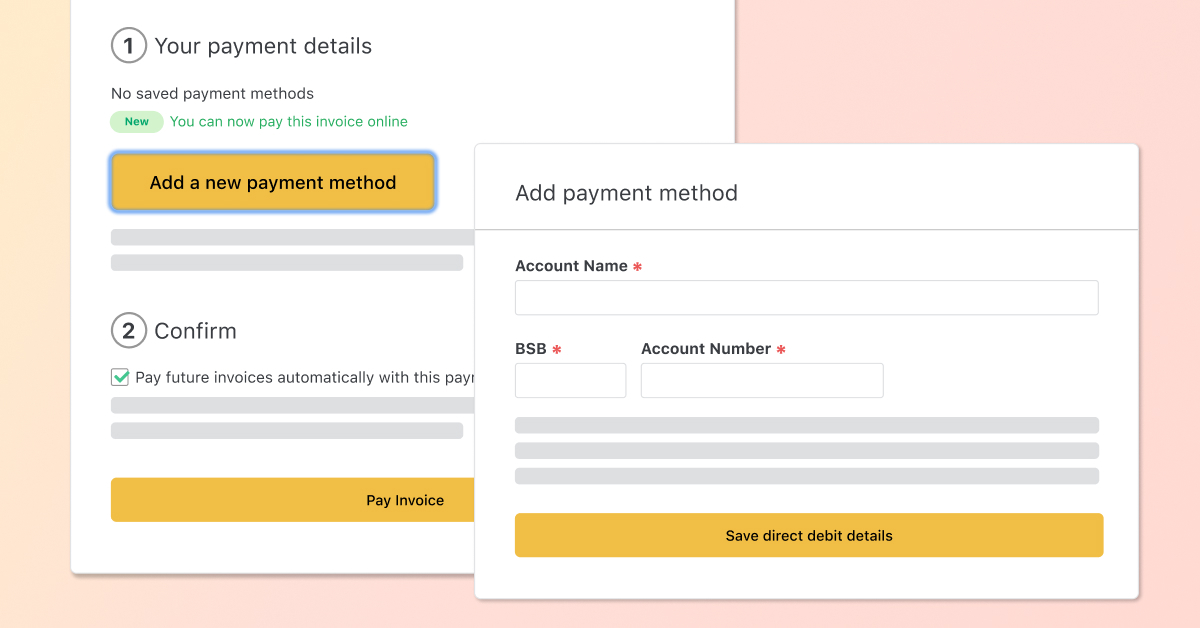Click the 'Confirm' section heading
Image resolution: width=1200 pixels, height=628 pixels.
195,331
